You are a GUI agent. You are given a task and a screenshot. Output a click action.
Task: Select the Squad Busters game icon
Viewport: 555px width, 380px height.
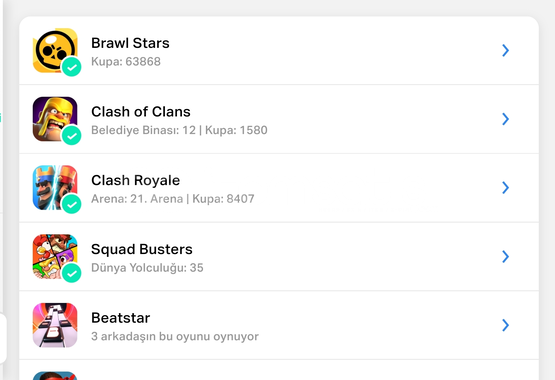pos(55,257)
